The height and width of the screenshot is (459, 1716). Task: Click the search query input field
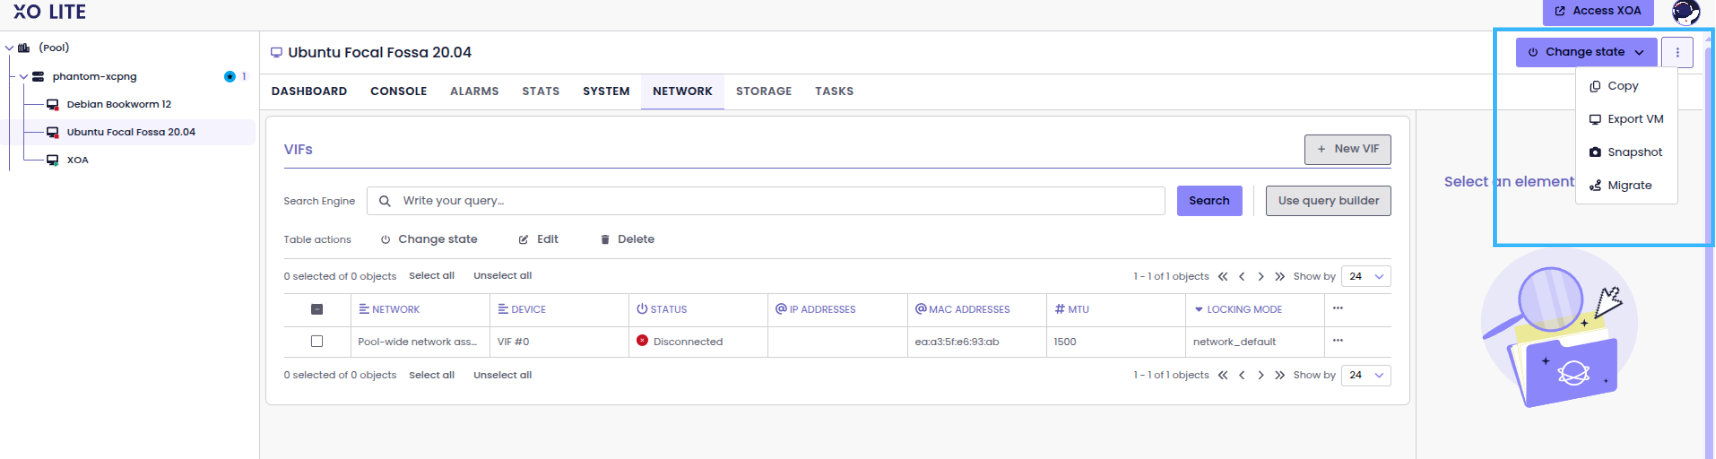click(770, 201)
